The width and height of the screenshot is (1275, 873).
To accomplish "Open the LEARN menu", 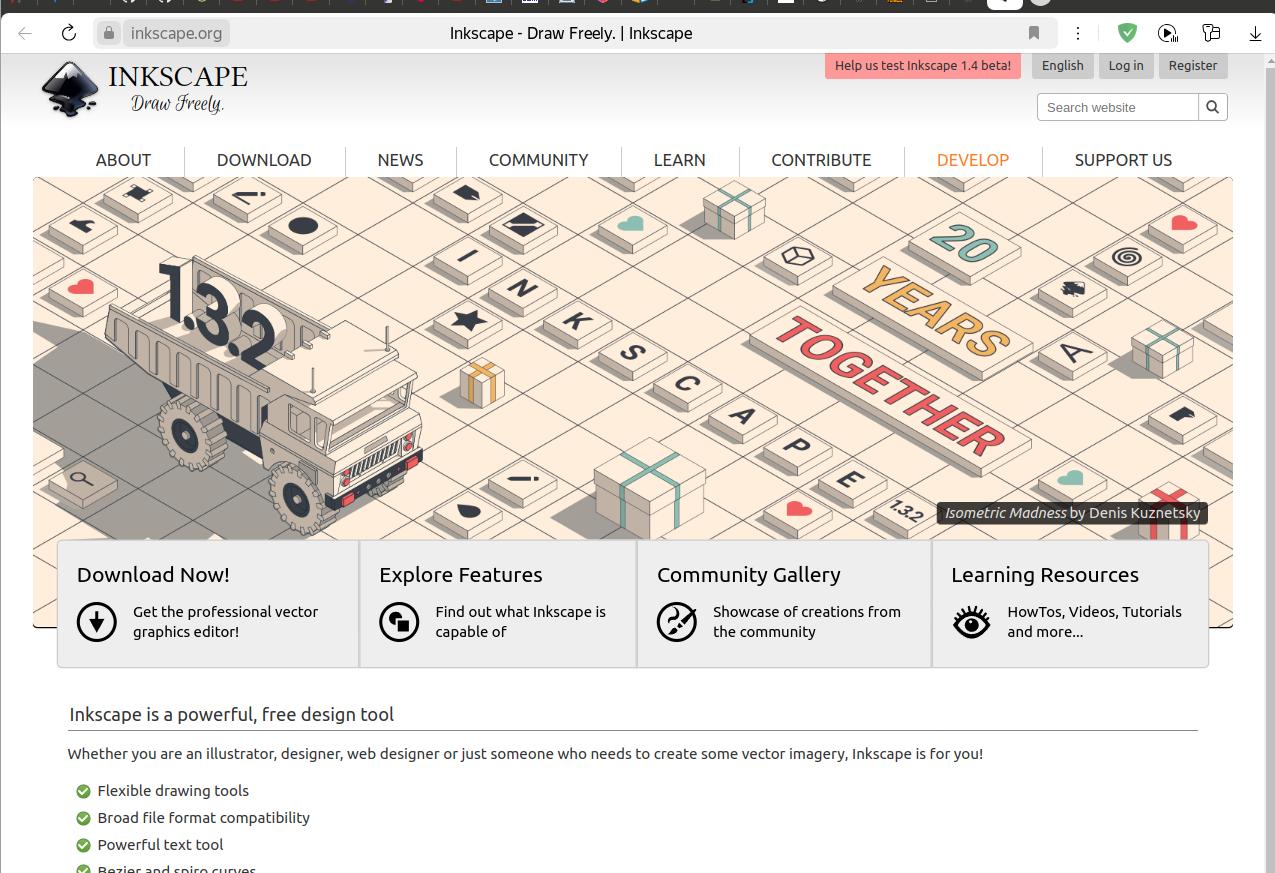I will pos(679,160).
